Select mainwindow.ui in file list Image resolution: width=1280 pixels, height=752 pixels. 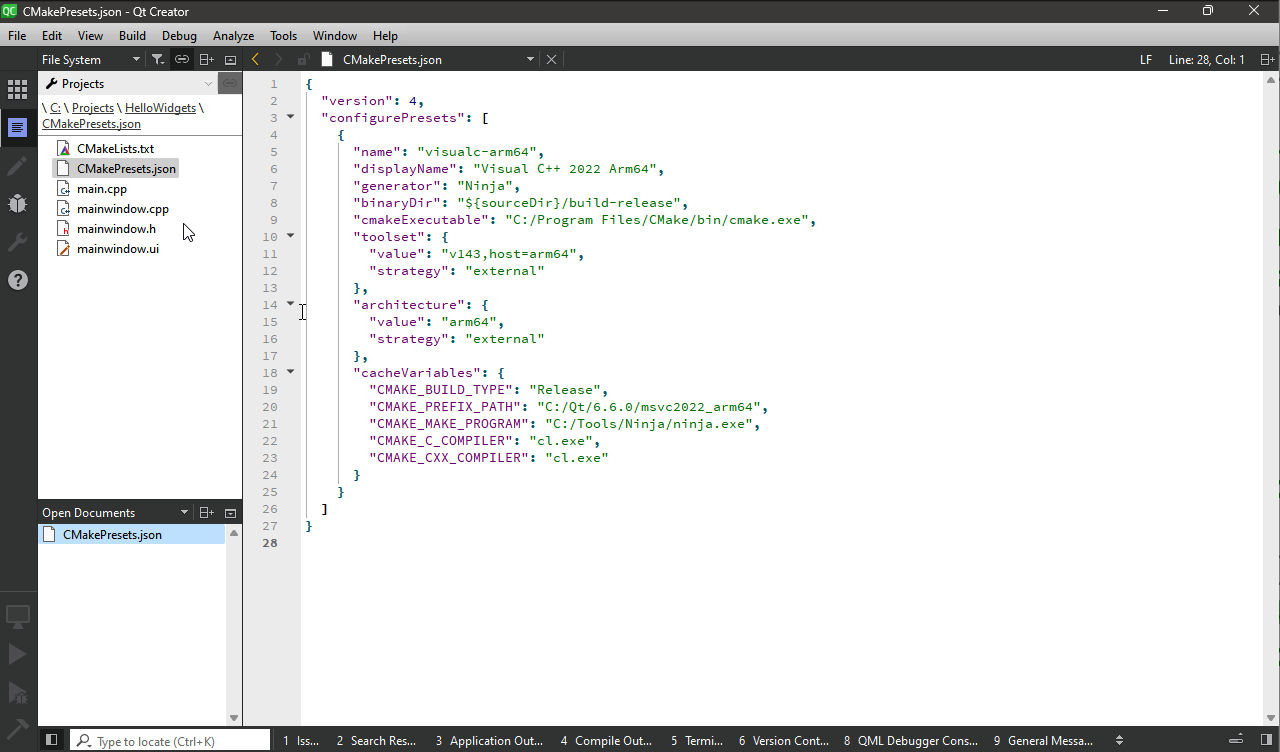pyautogui.click(x=117, y=249)
